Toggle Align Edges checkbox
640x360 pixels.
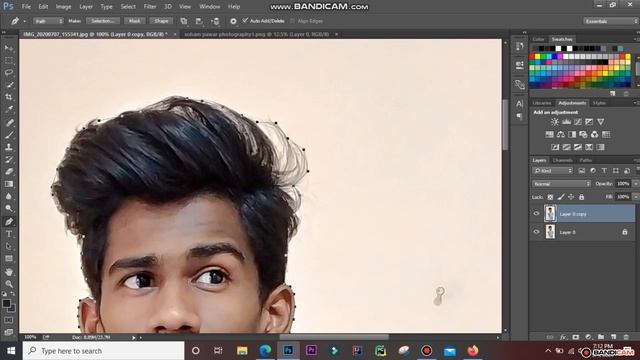tap(292, 21)
